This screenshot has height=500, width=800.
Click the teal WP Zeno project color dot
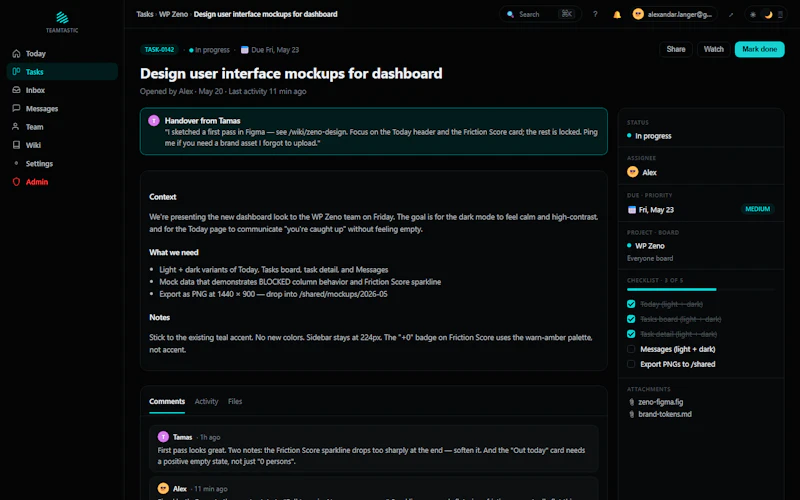629,245
